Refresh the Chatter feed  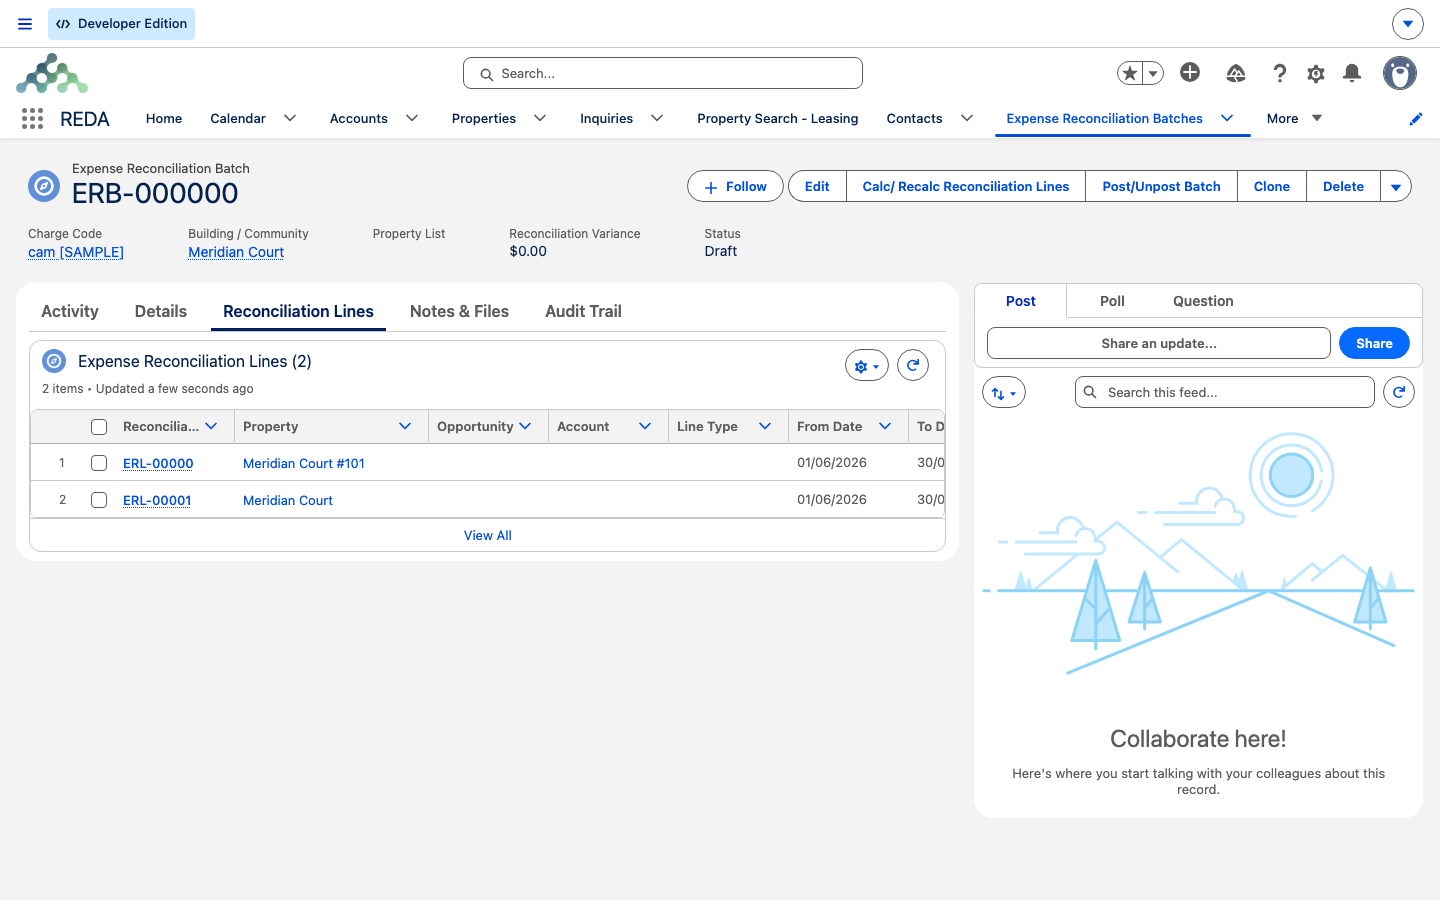[1399, 392]
